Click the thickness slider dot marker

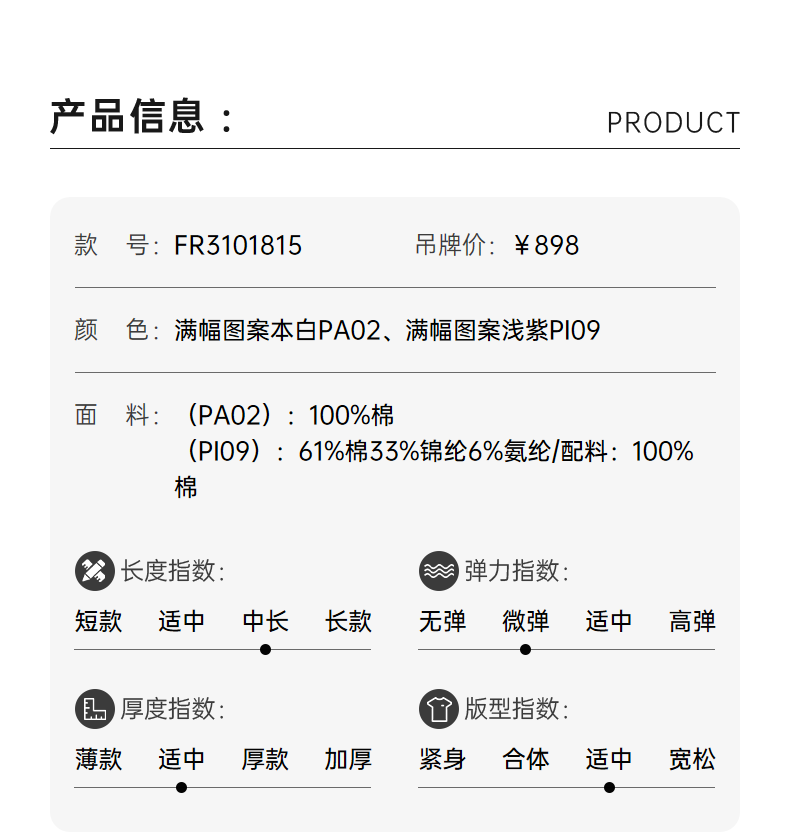[181, 787]
